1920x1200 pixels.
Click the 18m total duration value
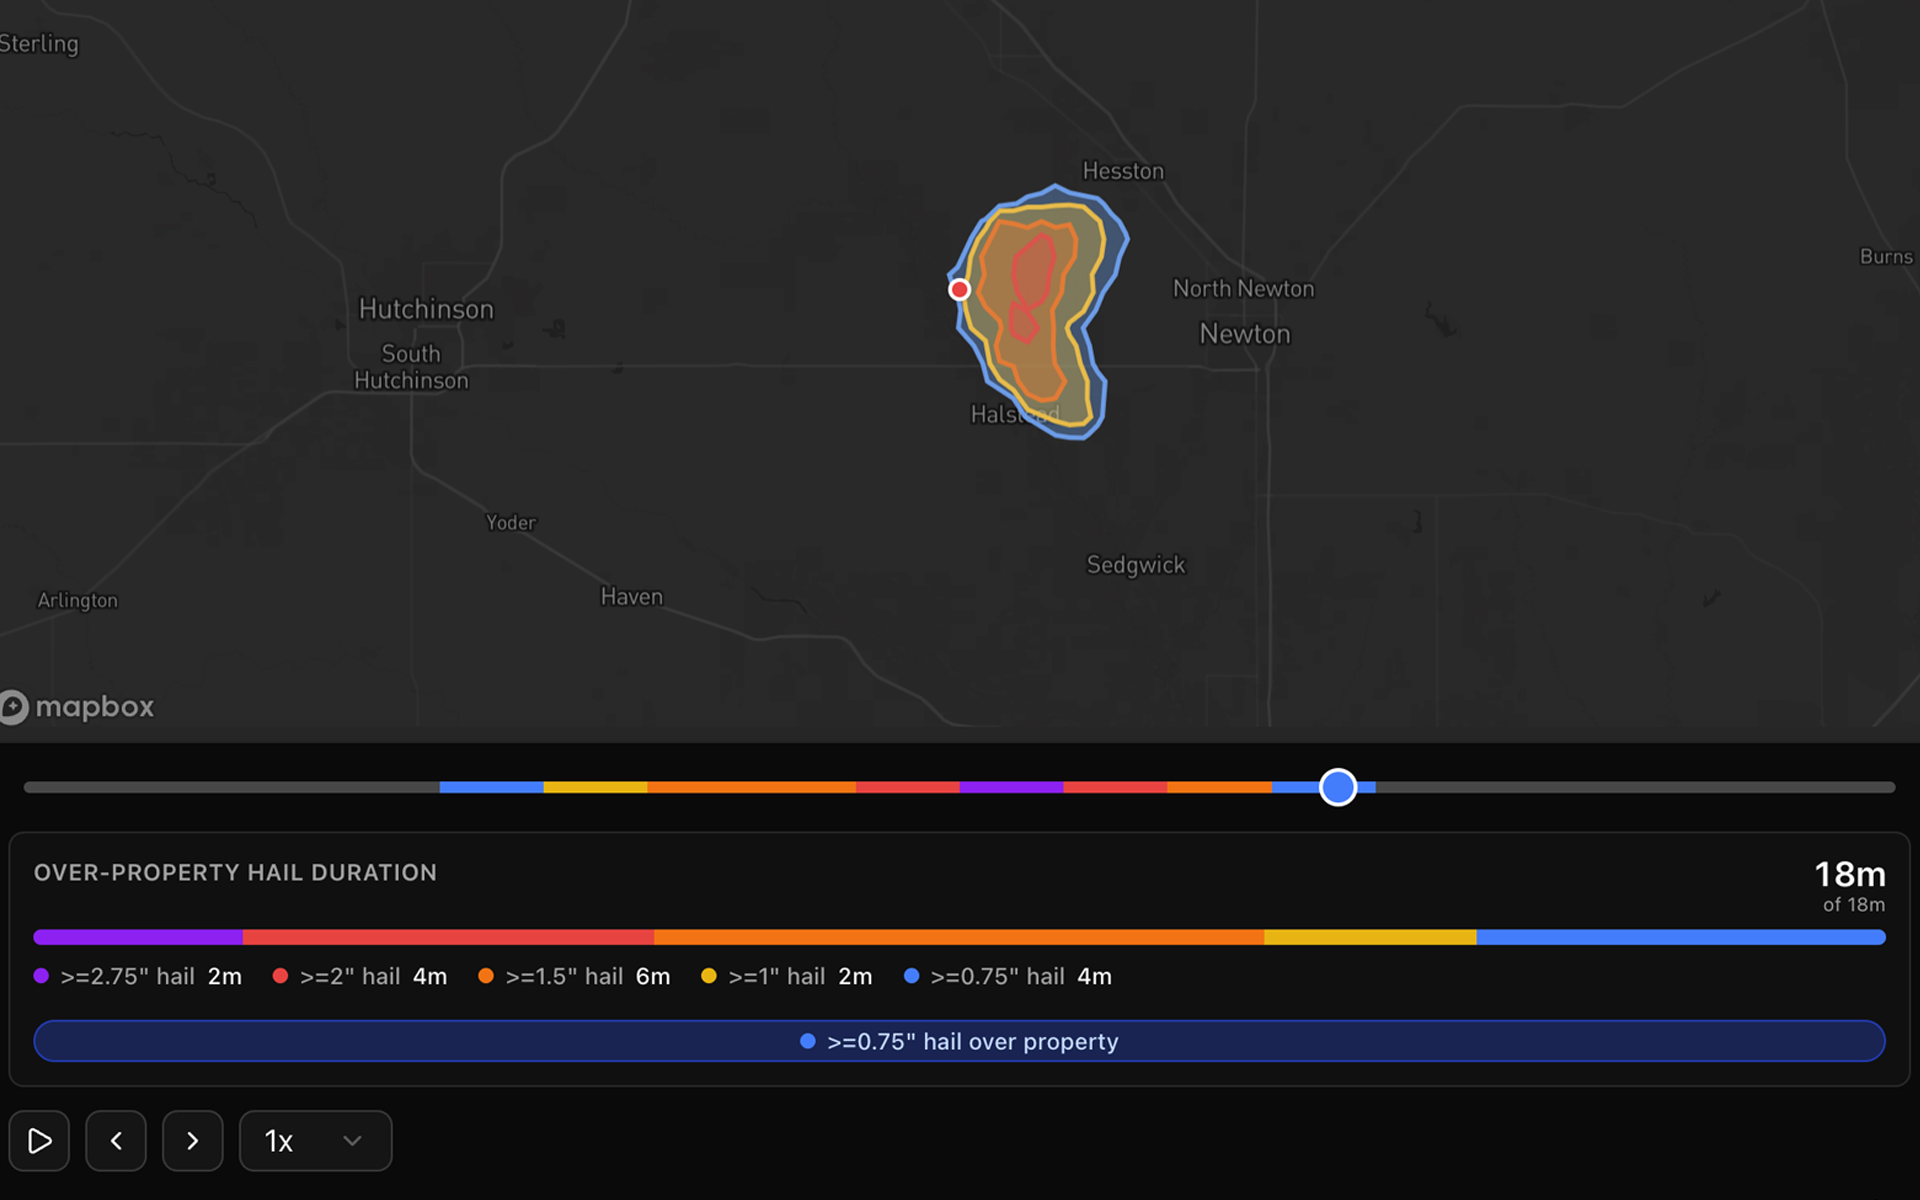[1850, 874]
